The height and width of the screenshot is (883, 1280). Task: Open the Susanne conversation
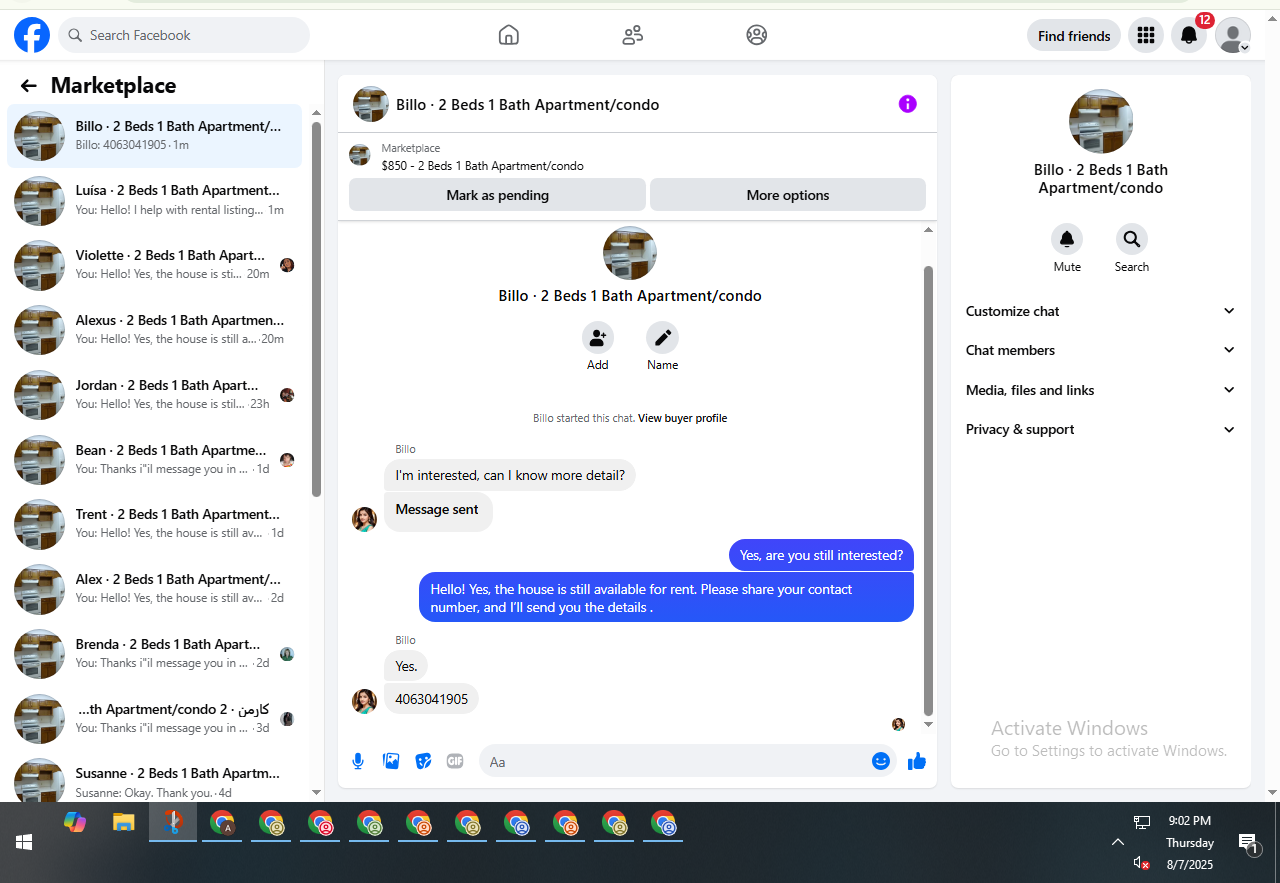pyautogui.click(x=155, y=782)
